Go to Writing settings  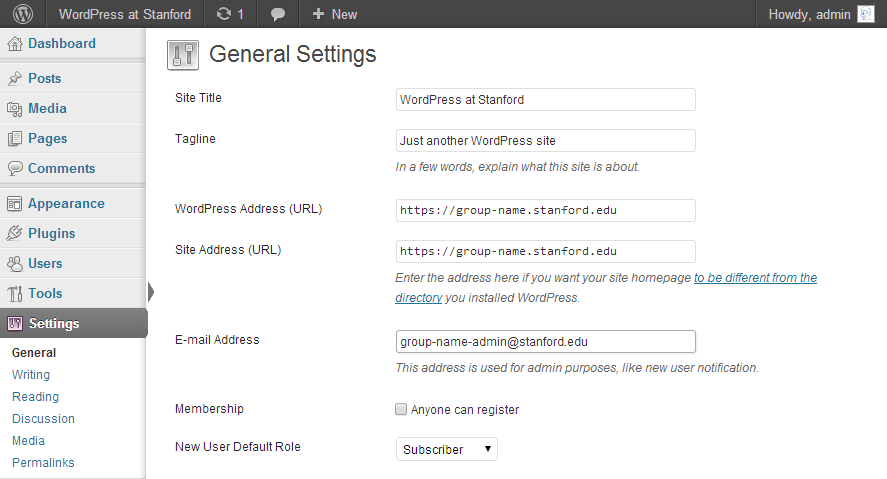tap(31, 375)
